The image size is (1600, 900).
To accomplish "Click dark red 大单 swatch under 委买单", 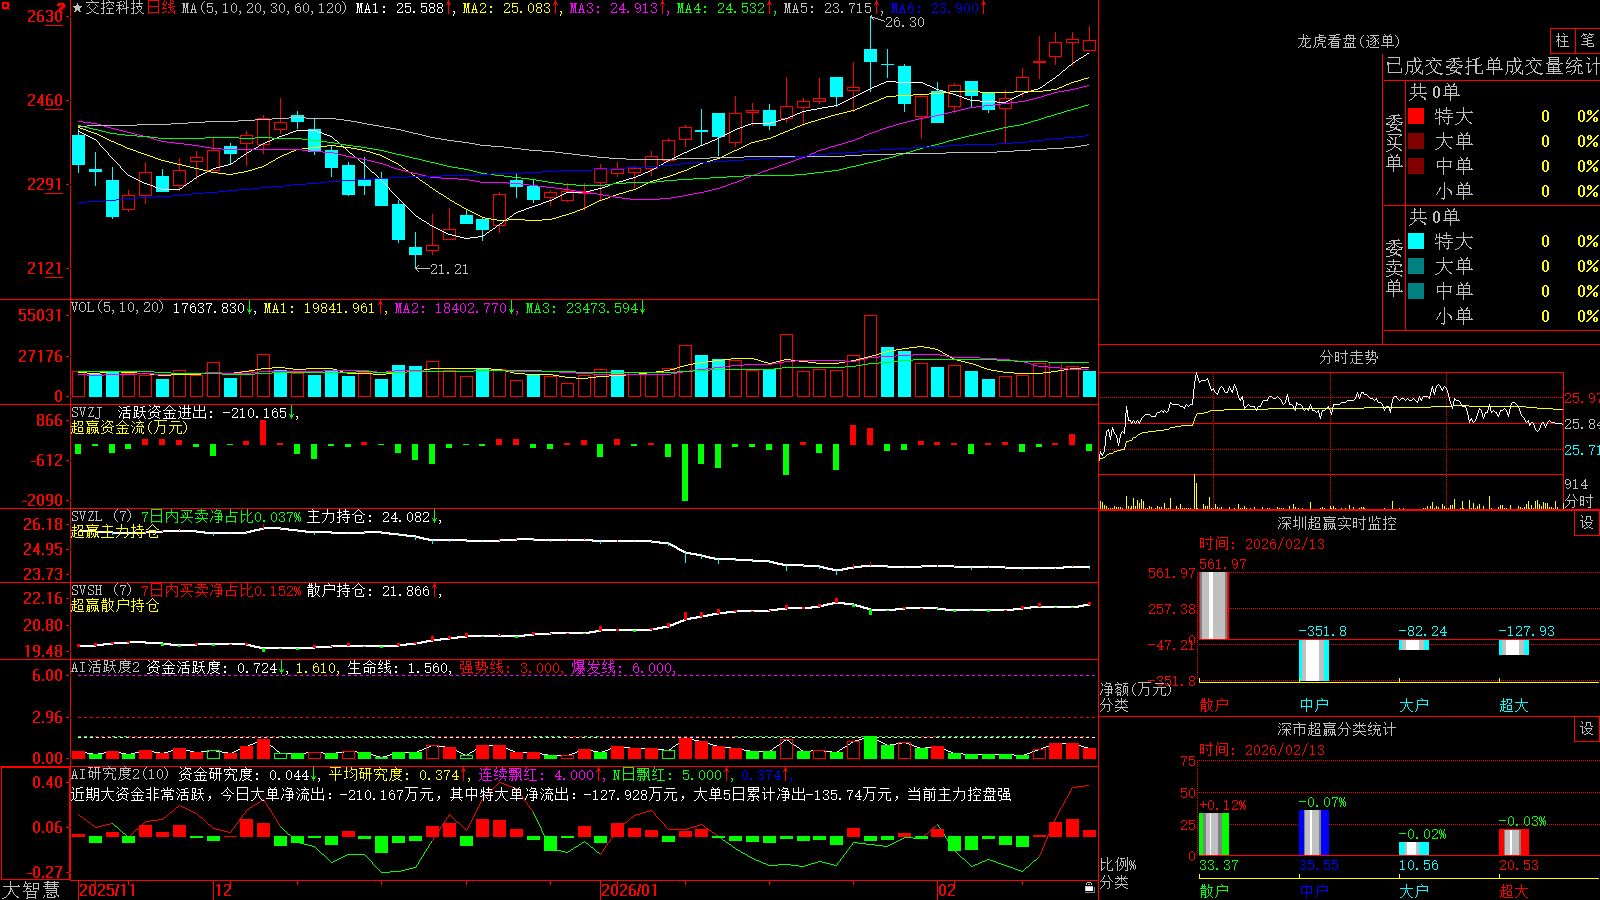I will tap(1416, 141).
